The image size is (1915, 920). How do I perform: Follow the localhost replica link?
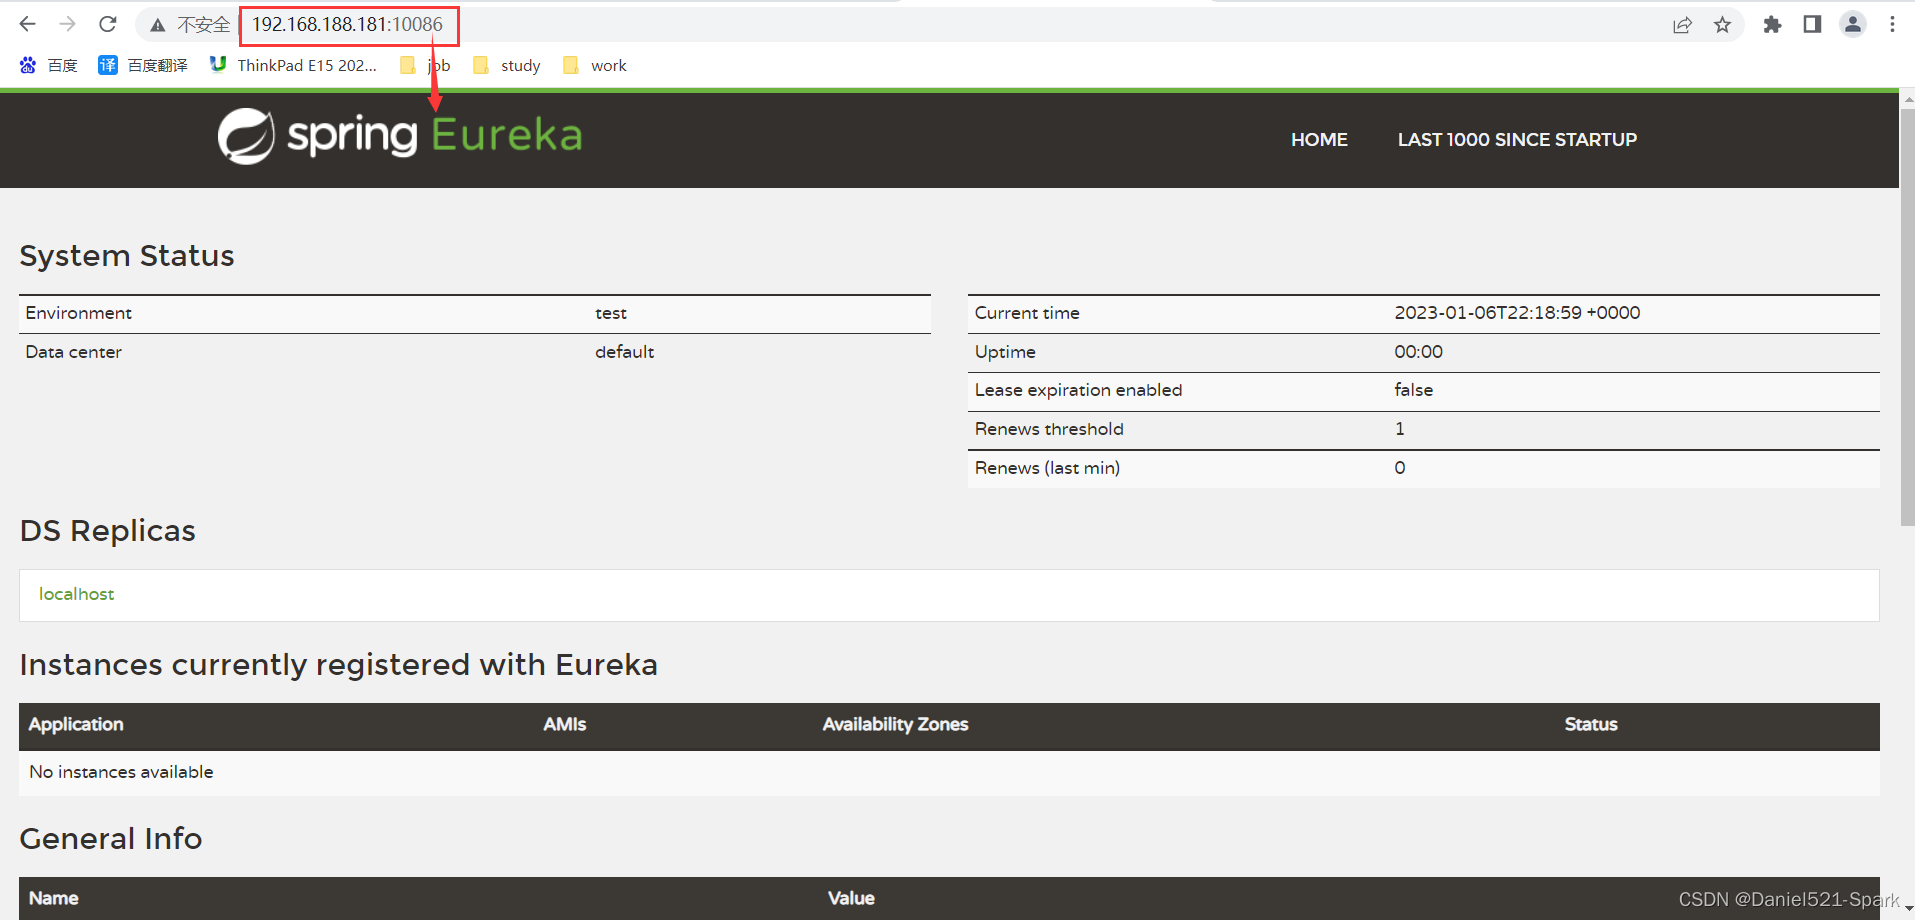[x=76, y=594]
